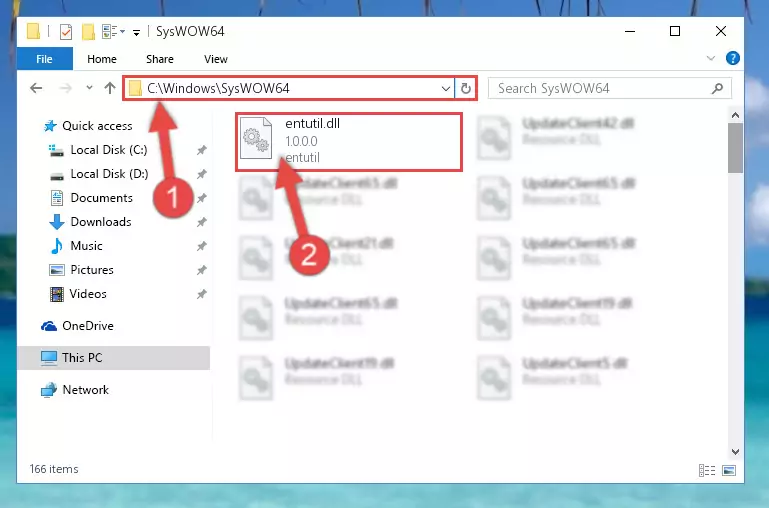Close the SysWOW64 window
The height and width of the screenshot is (508, 769).
point(720,31)
